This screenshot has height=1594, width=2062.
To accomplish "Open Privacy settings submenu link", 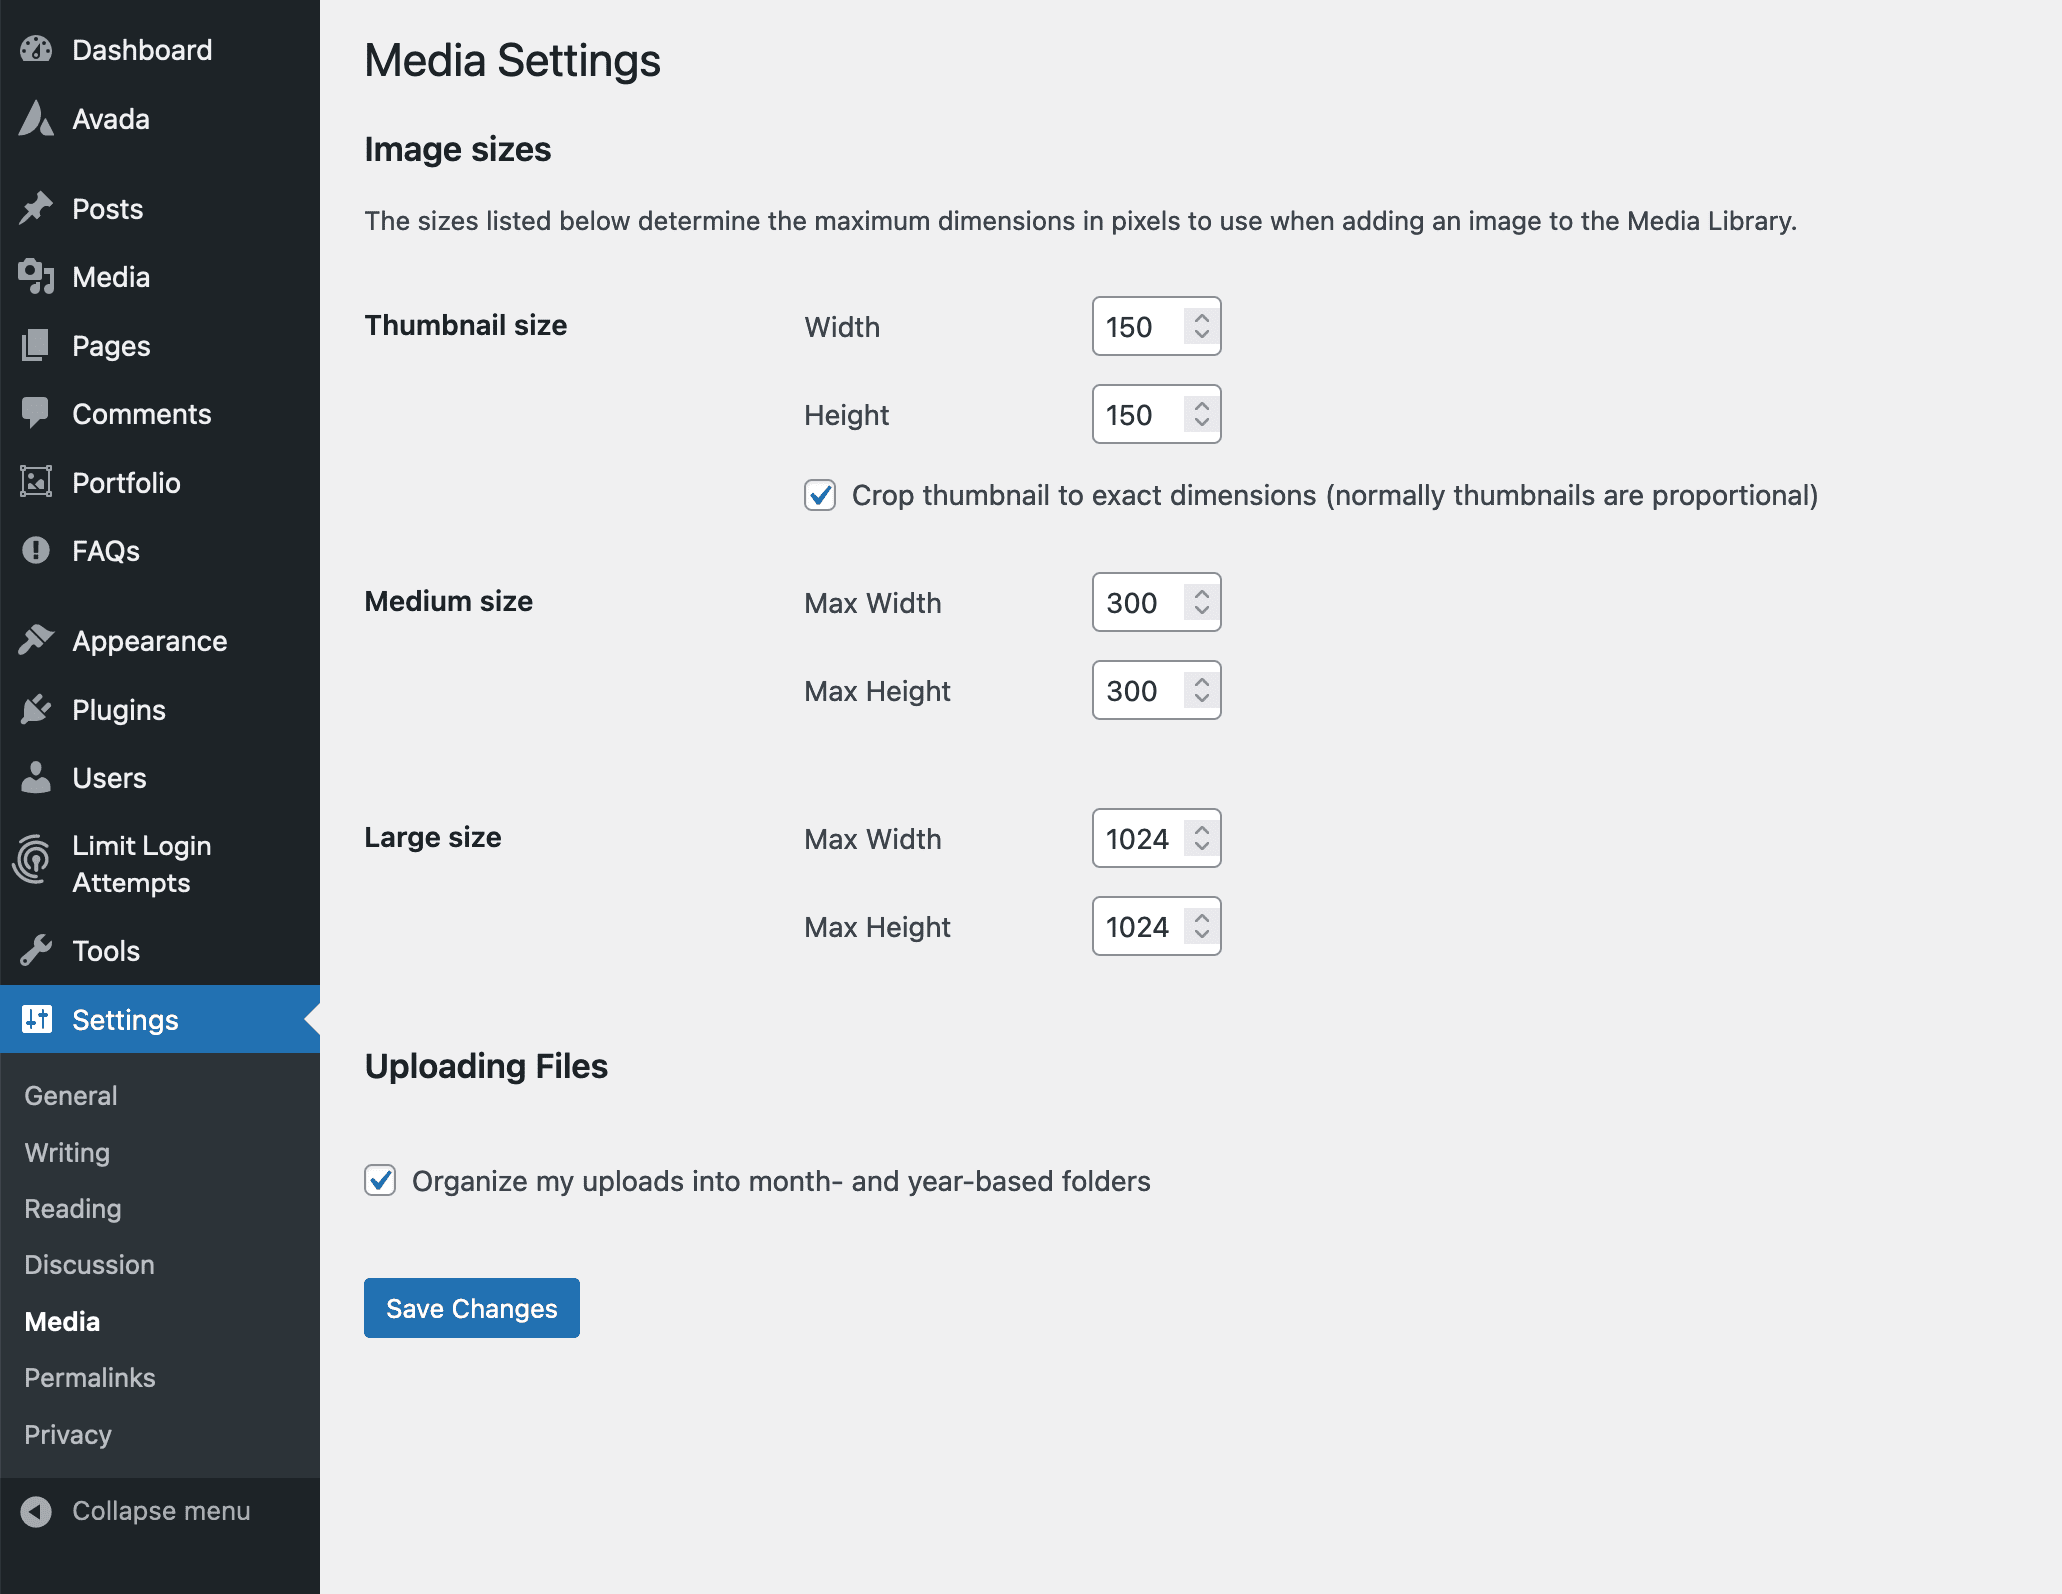I will pos(68,1435).
